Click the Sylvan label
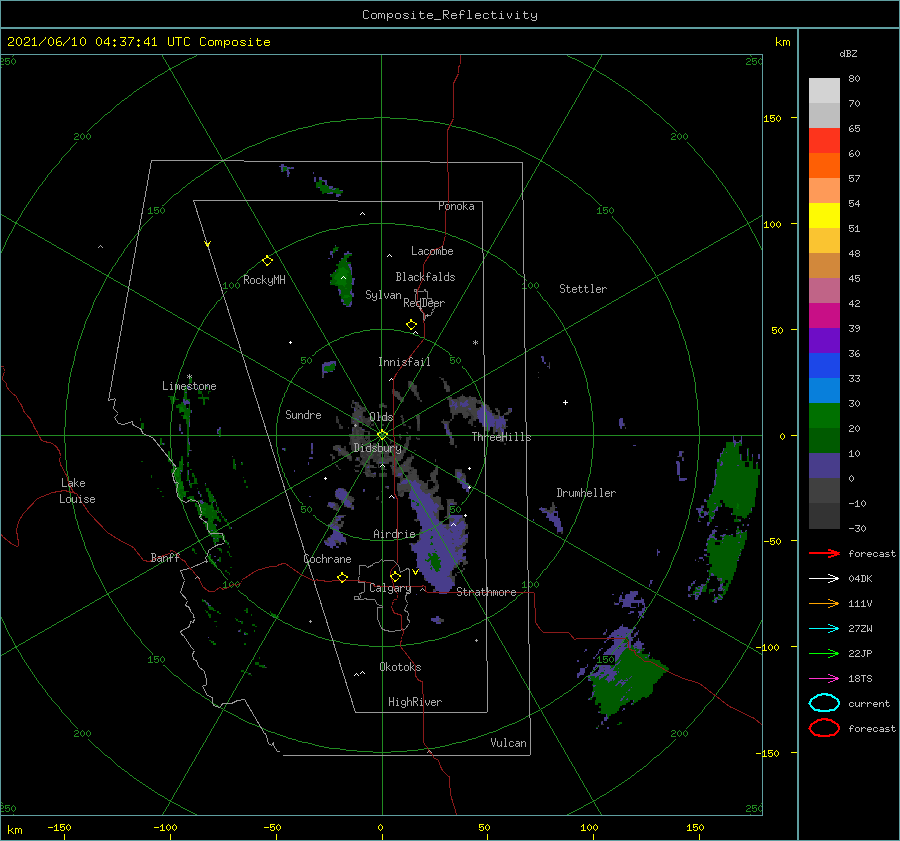 383,295
